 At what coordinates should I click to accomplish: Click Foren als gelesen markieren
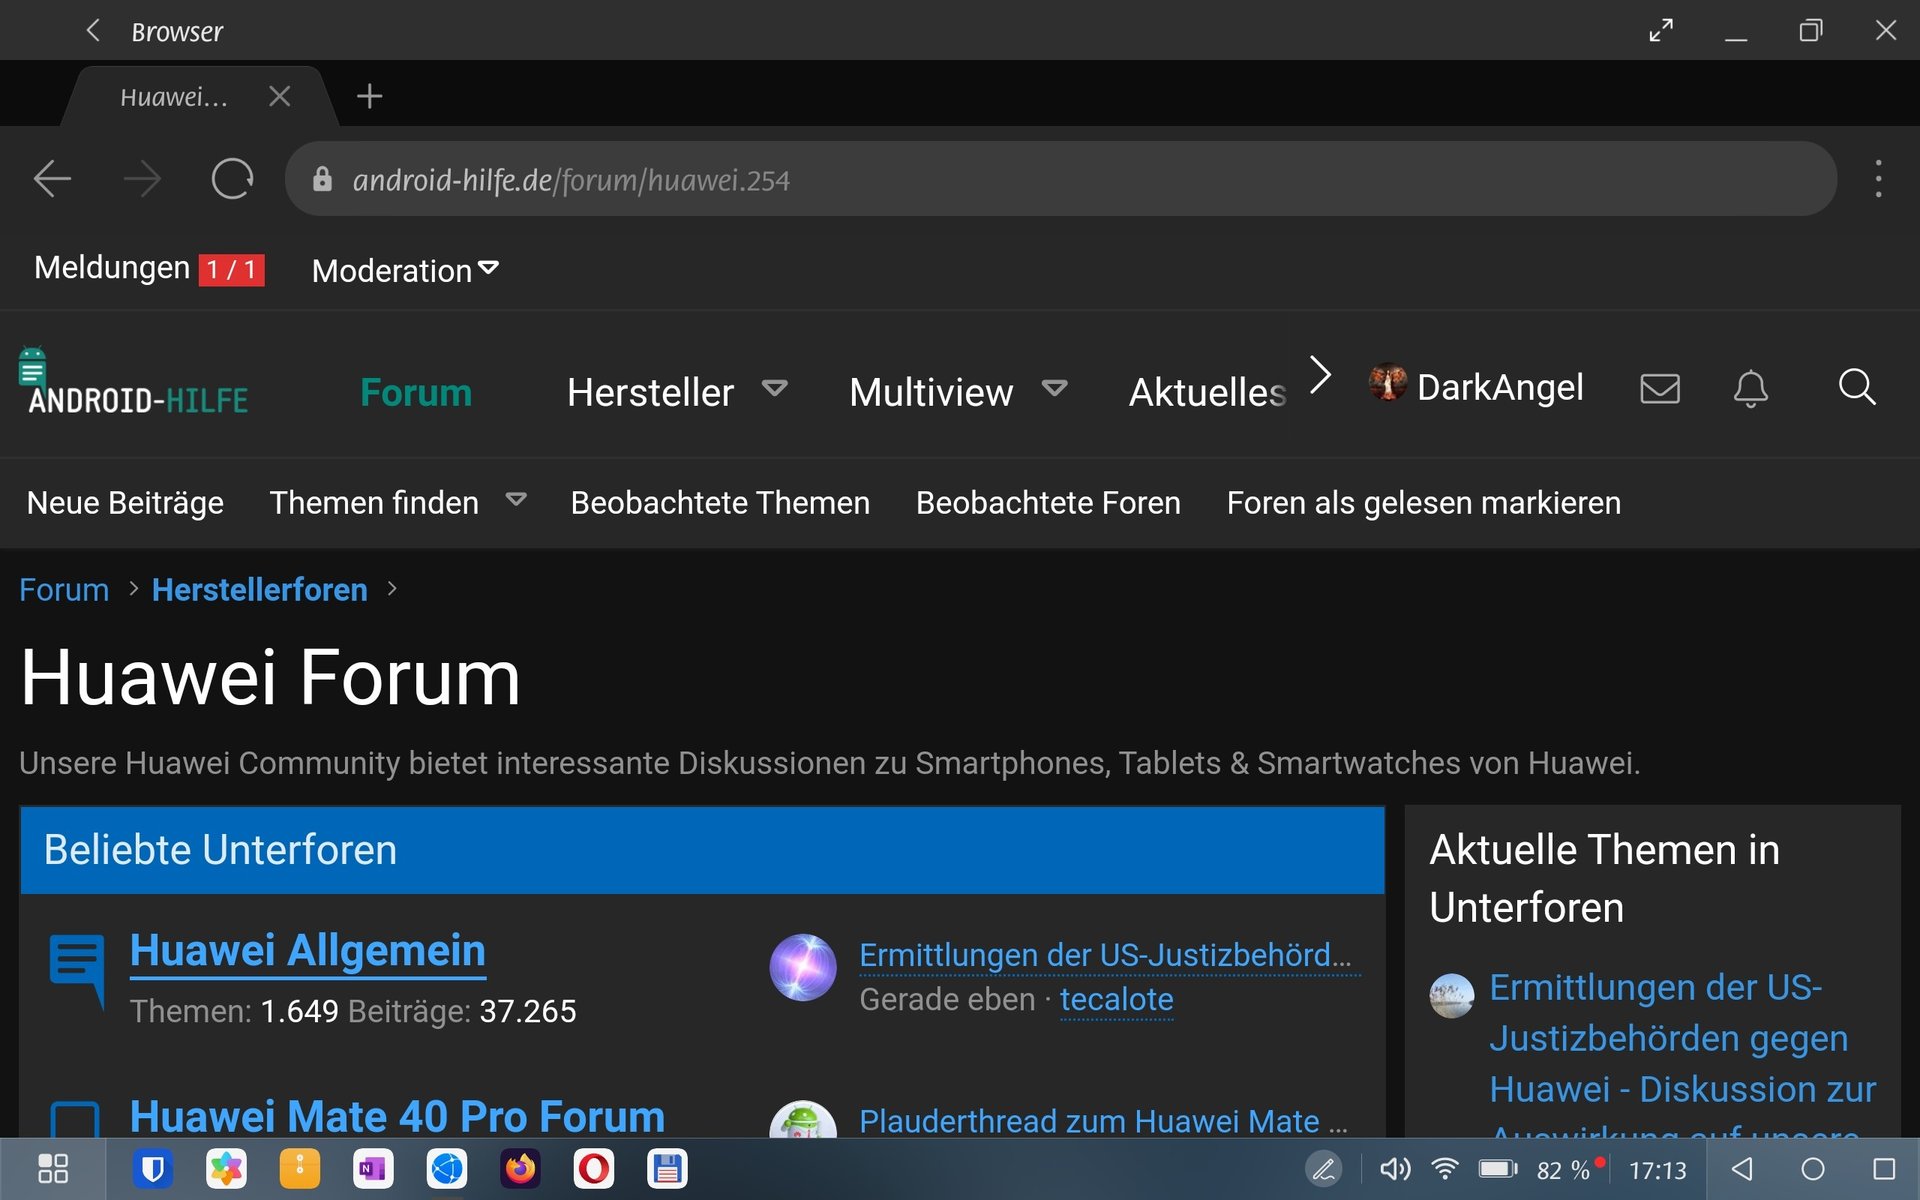1424,502
